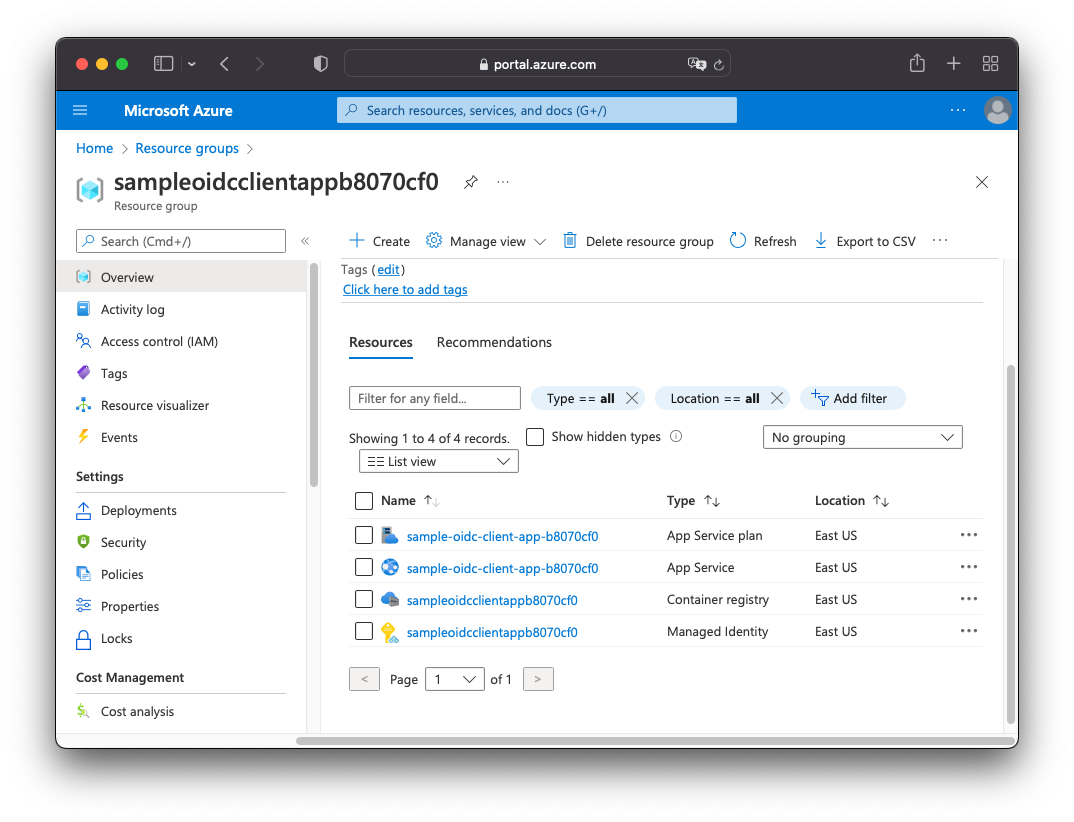Open the Azure portal hamburger menu
The width and height of the screenshot is (1074, 822).
(80, 110)
